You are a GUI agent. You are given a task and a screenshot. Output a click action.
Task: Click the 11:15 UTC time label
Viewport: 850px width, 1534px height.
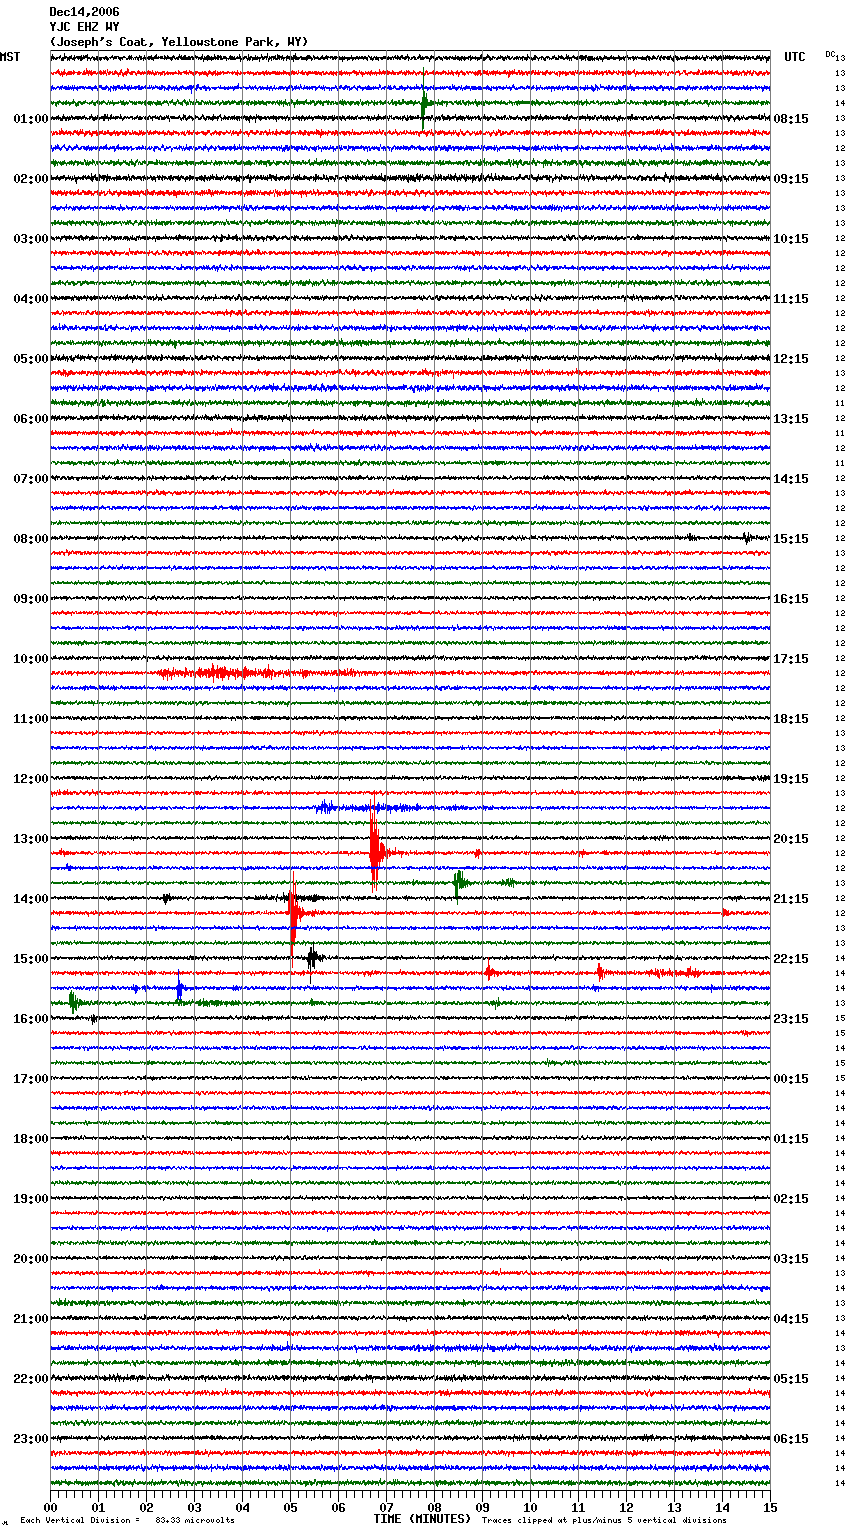tap(791, 299)
